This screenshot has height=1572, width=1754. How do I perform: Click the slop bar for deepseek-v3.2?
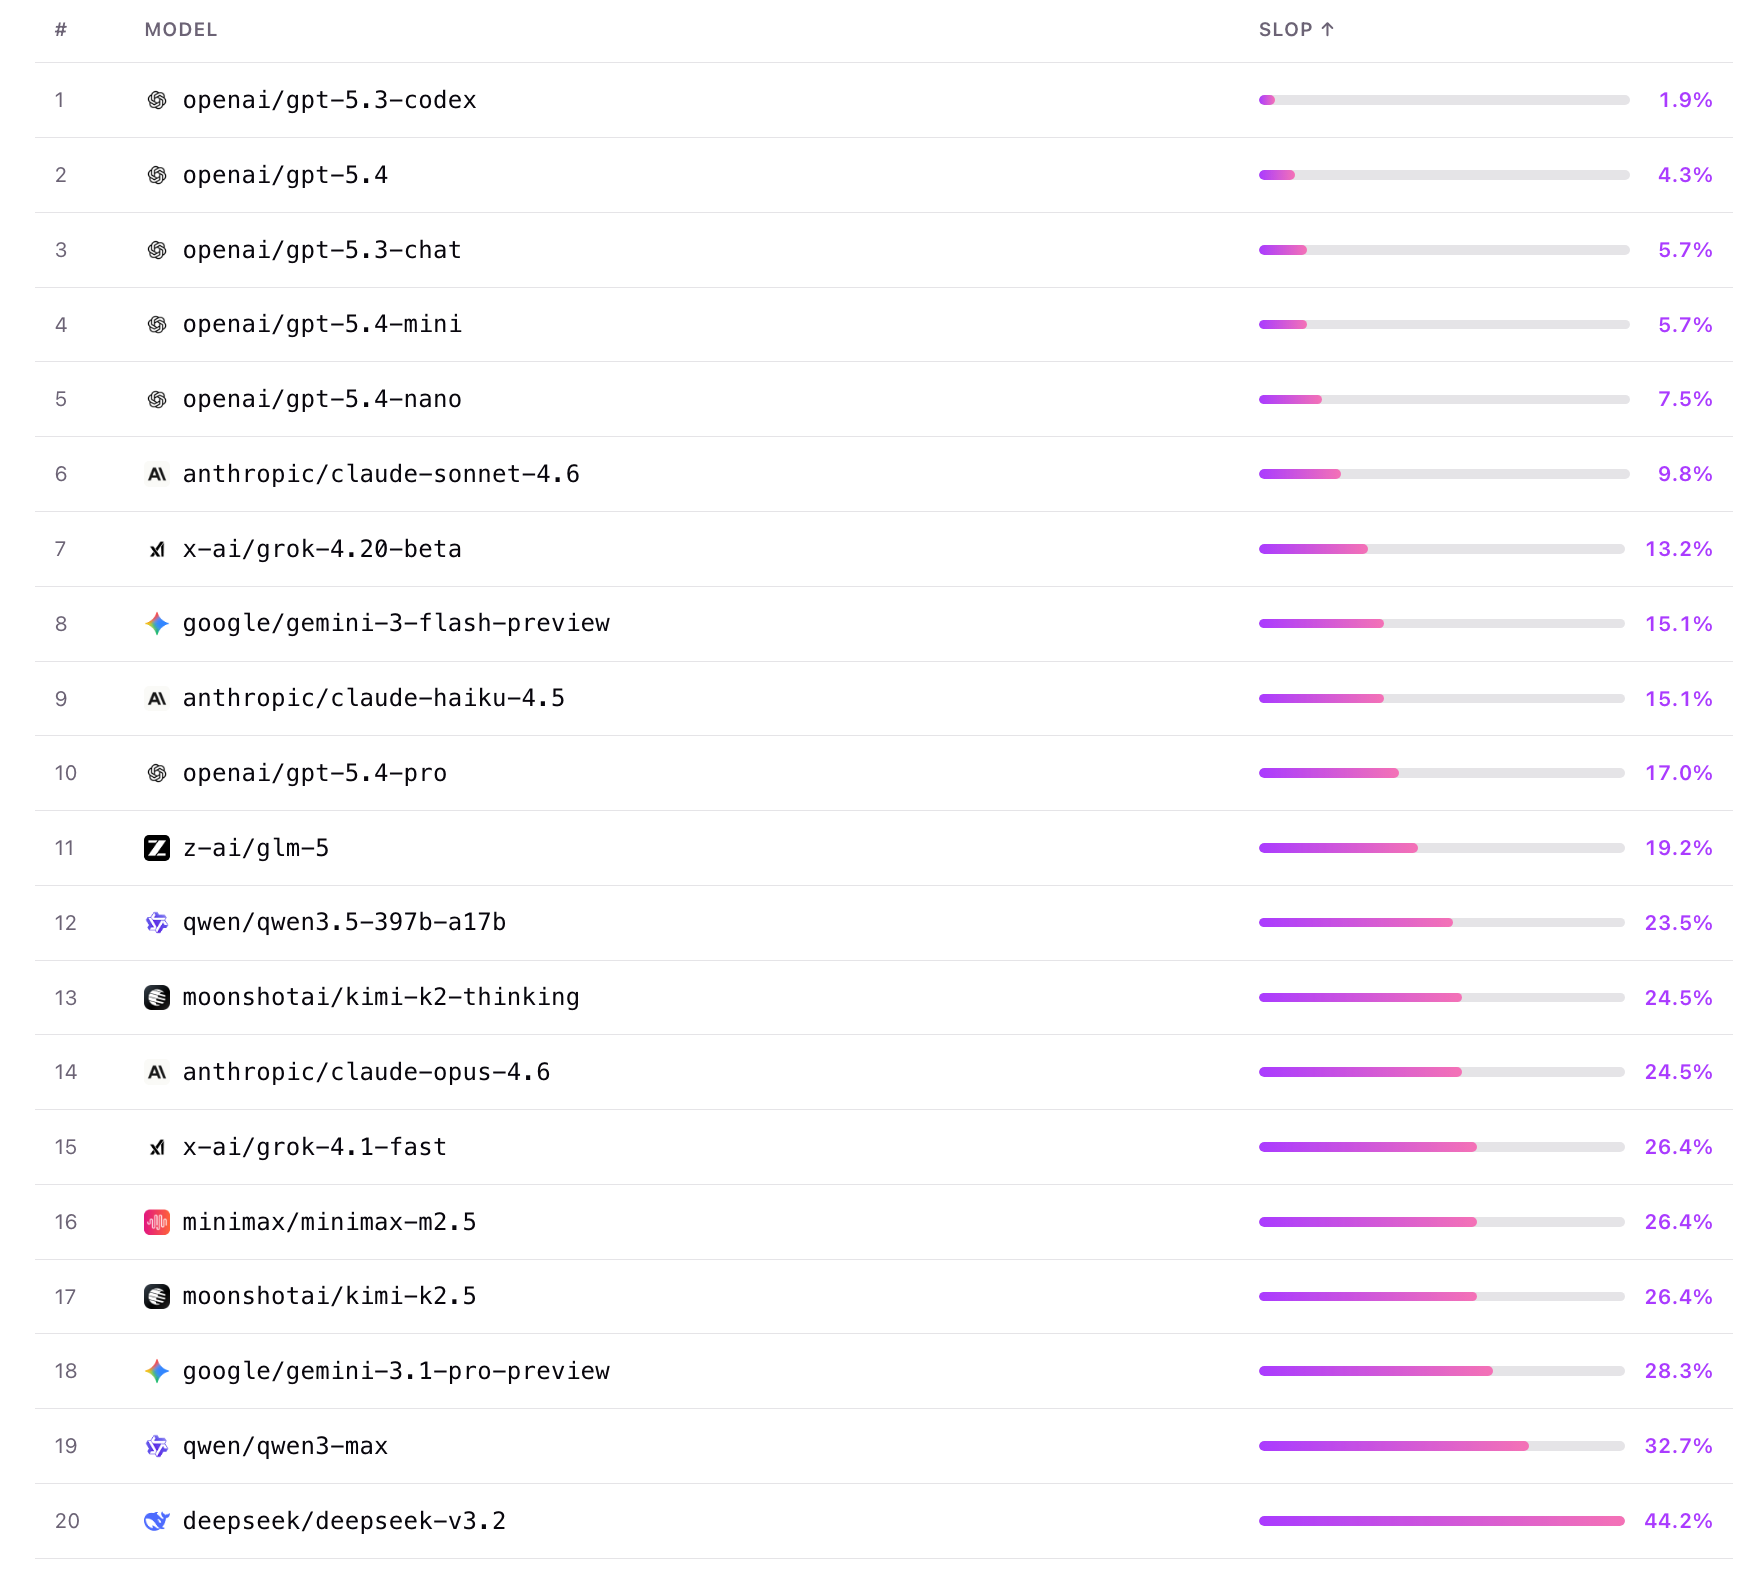(1441, 1521)
